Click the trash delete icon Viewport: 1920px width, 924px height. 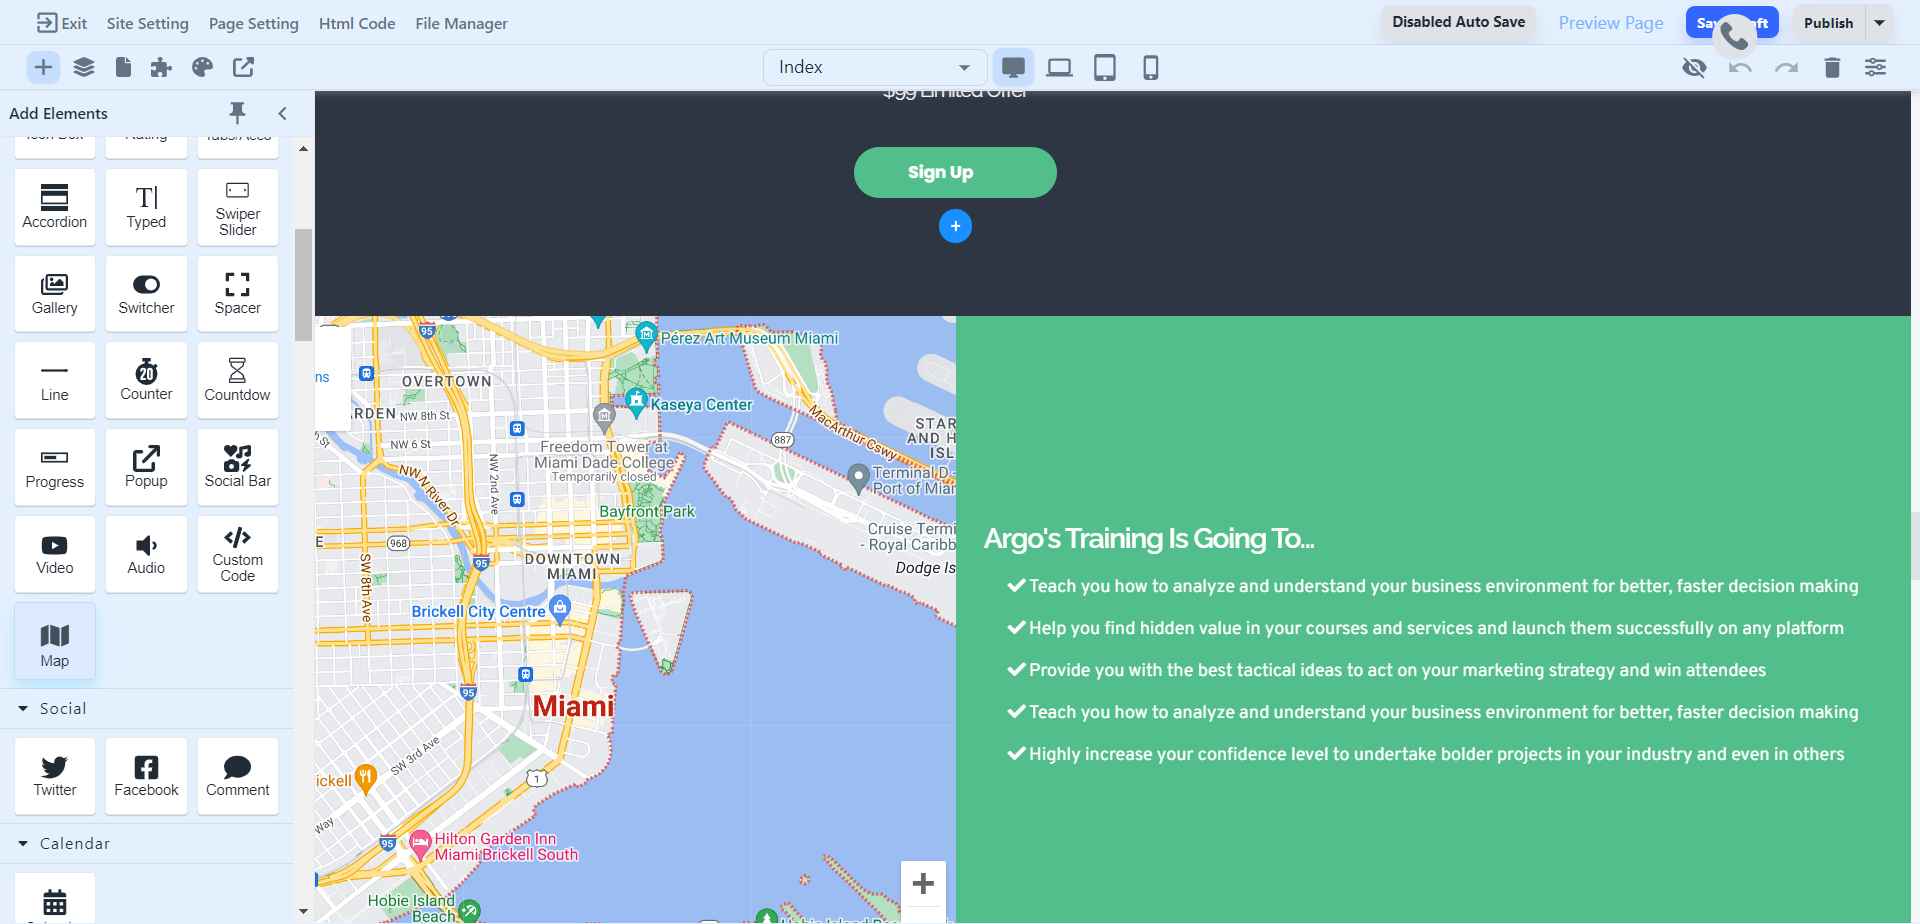[x=1831, y=67]
